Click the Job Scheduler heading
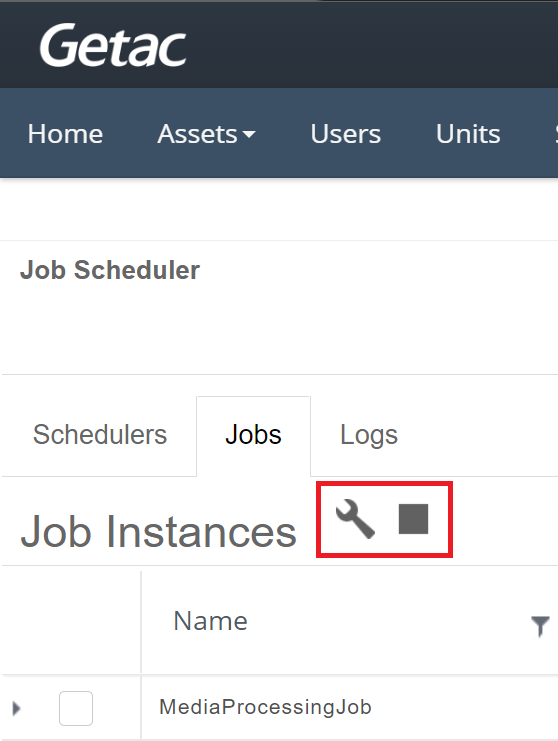The image size is (558, 741). 110,270
